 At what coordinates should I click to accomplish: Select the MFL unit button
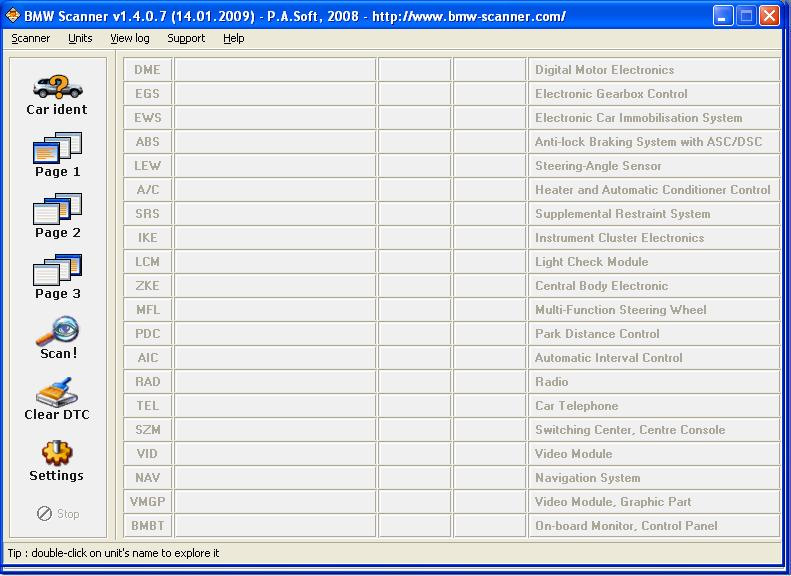pyautogui.click(x=147, y=310)
